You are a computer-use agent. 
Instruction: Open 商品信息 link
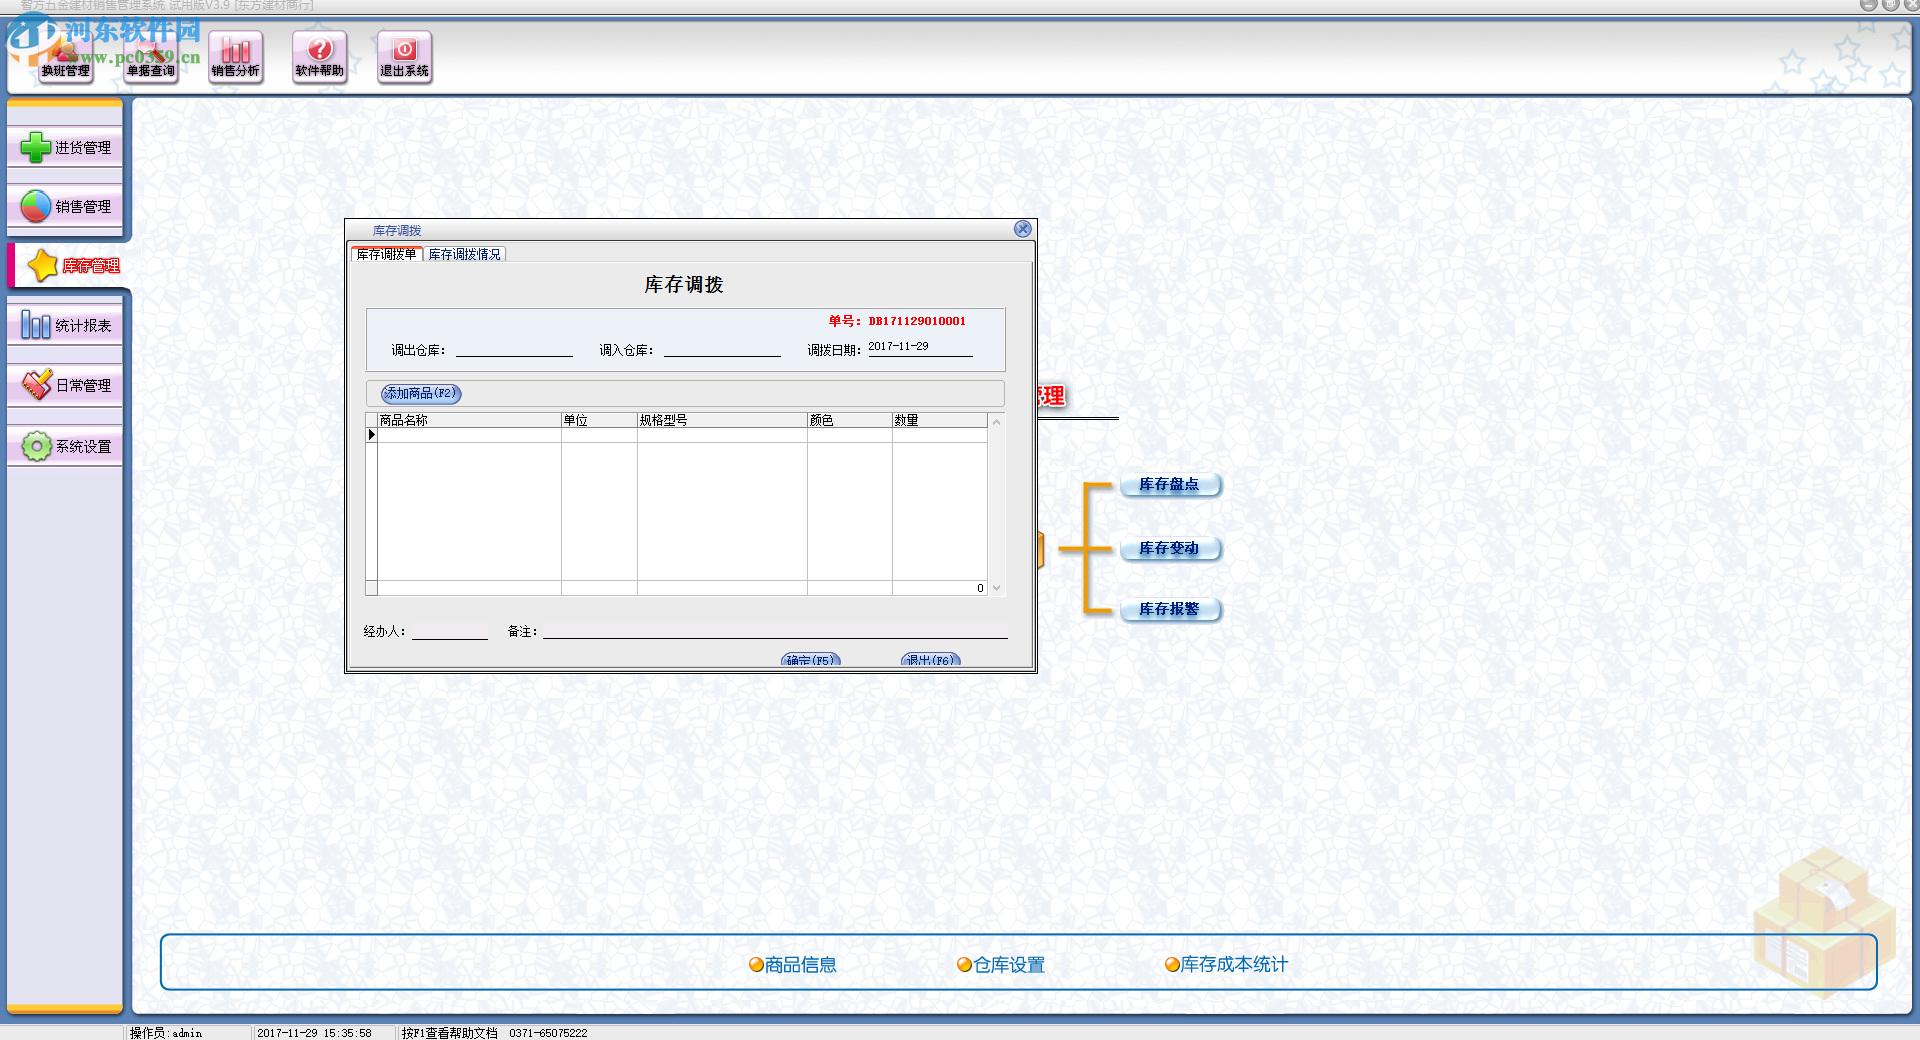(793, 965)
